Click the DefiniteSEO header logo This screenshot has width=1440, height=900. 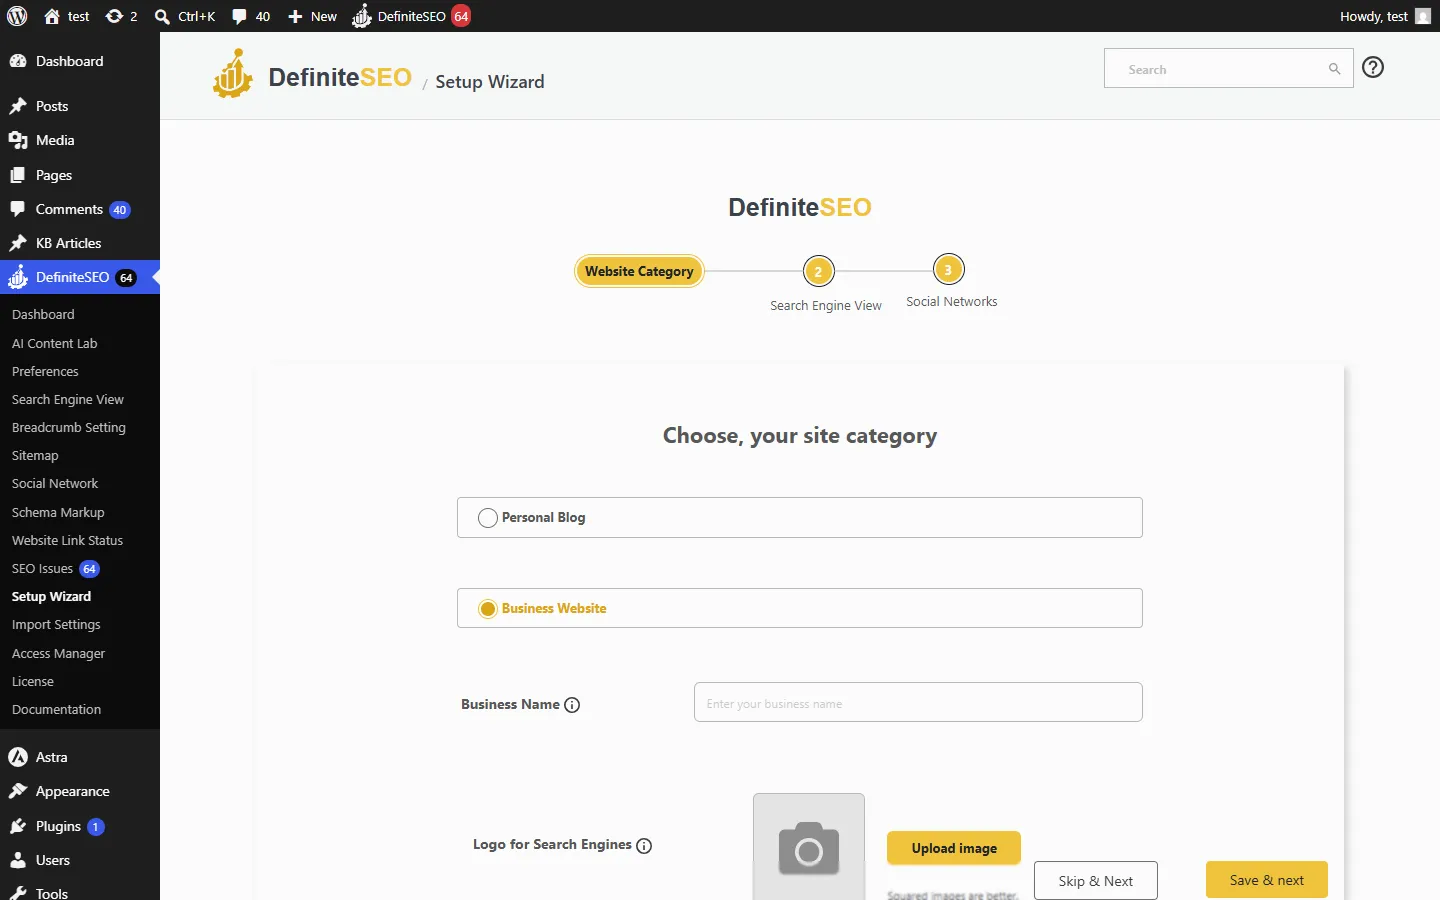tap(312, 75)
